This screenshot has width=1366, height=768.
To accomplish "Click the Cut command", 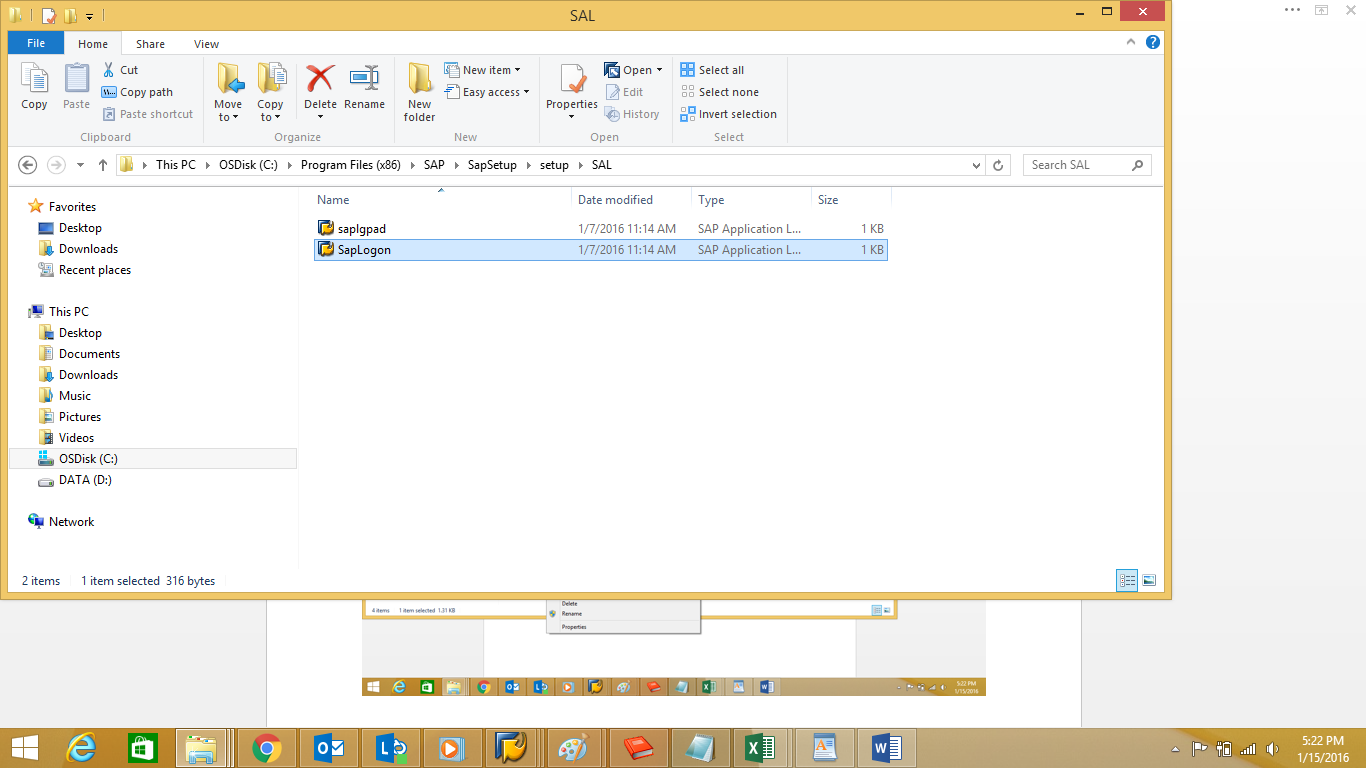I will pyautogui.click(x=121, y=70).
